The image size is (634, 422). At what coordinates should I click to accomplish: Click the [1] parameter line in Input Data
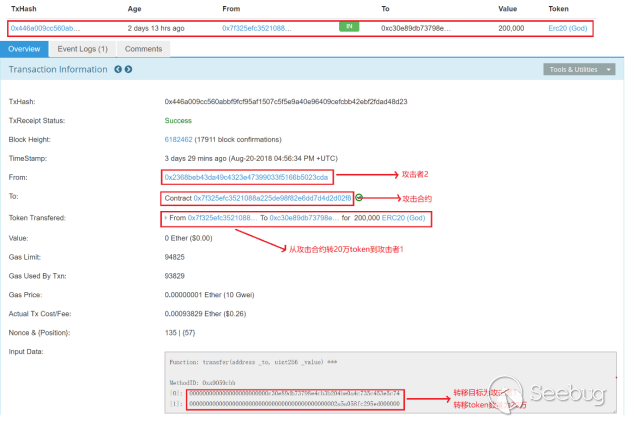(x=285, y=404)
